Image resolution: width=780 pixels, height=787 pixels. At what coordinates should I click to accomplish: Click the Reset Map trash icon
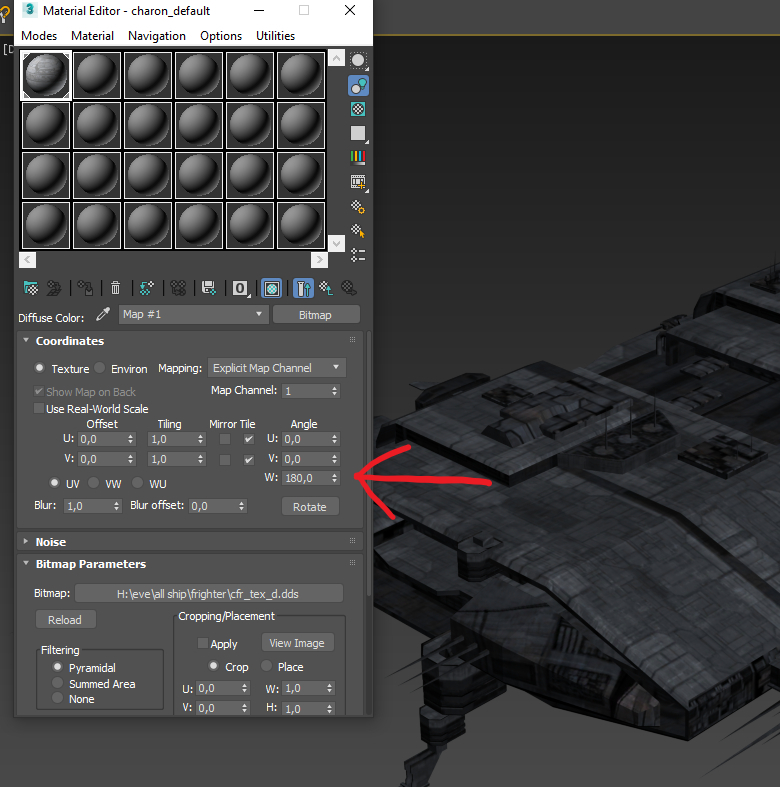click(x=116, y=288)
